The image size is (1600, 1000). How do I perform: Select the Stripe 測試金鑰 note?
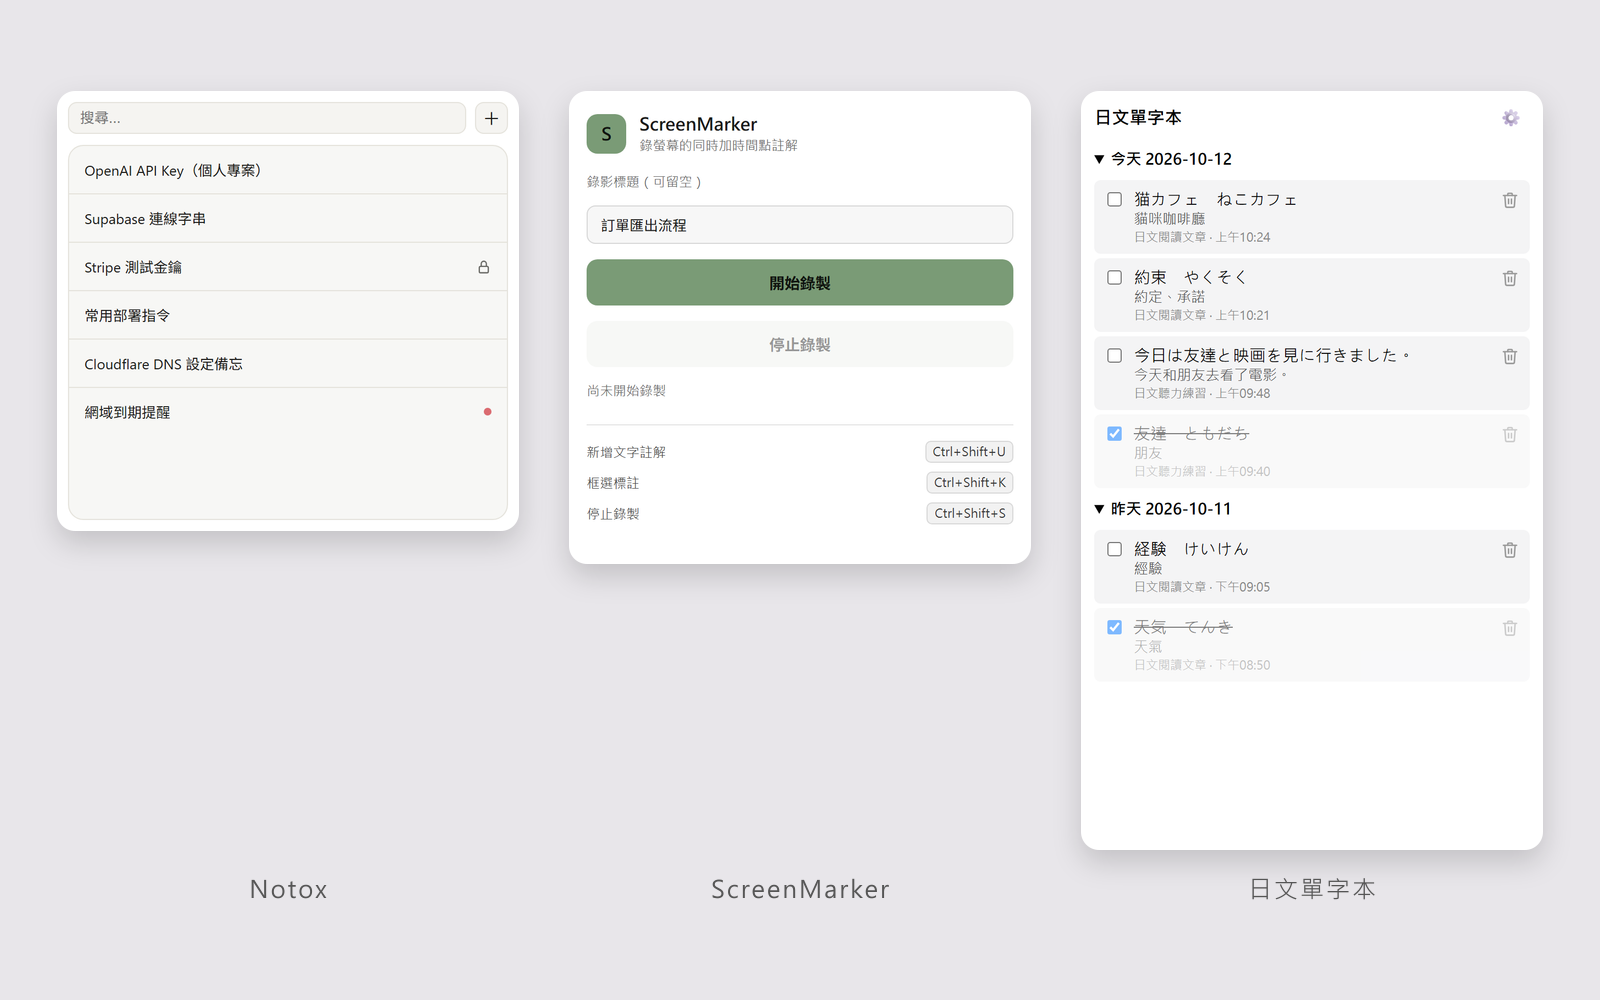coord(288,267)
